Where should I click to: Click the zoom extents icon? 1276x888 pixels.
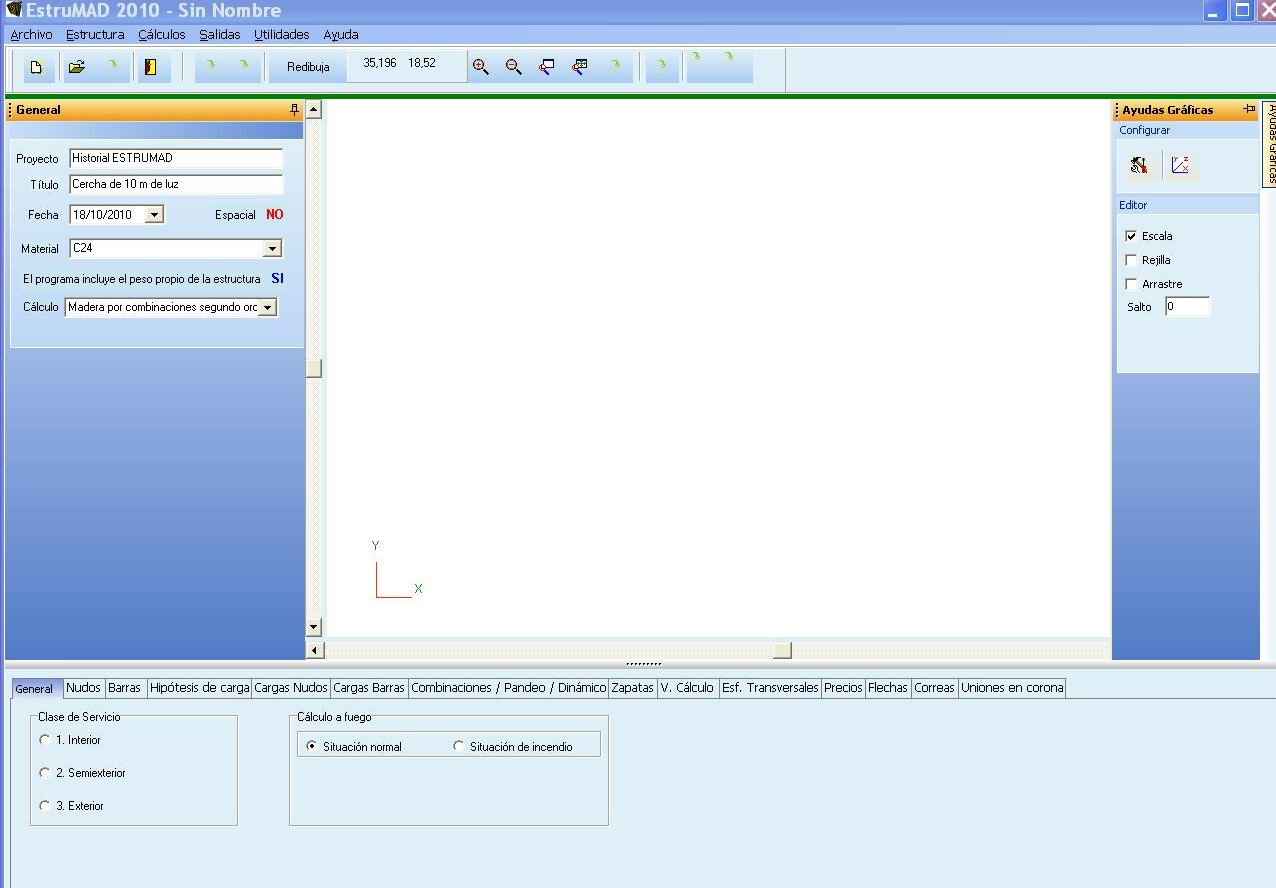click(580, 68)
